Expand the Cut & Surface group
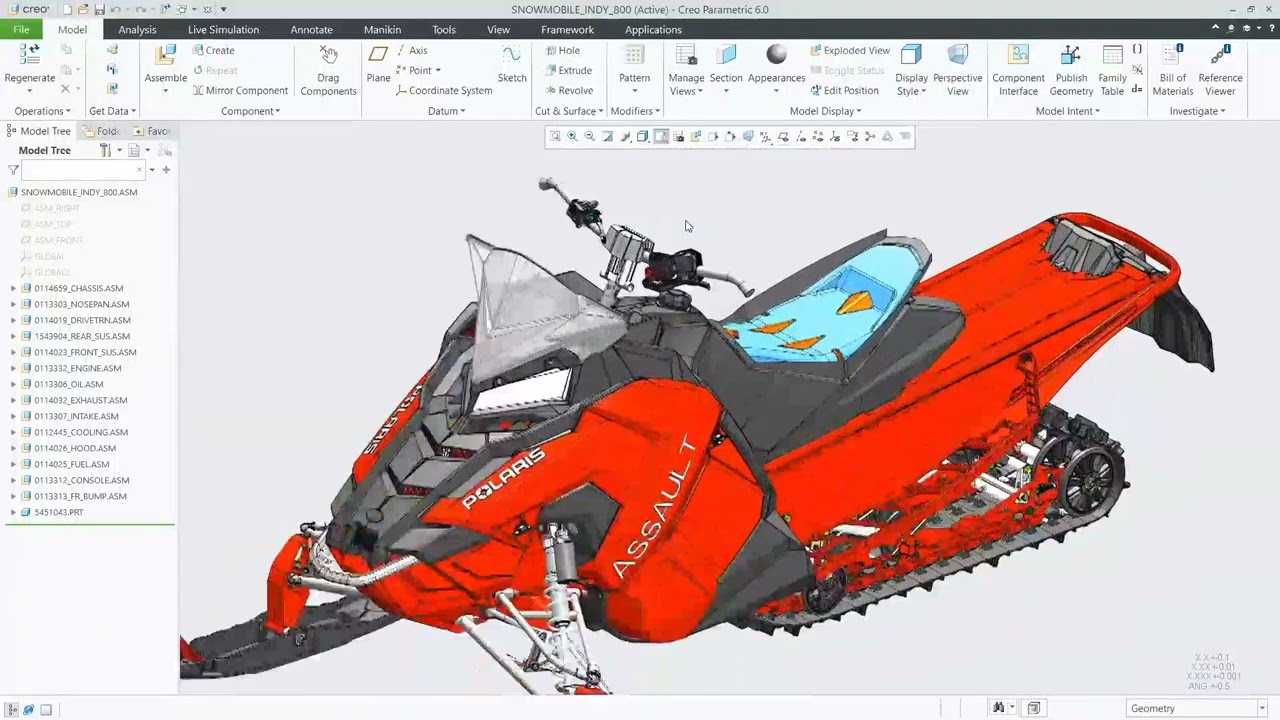The height and width of the screenshot is (720, 1280). point(569,111)
